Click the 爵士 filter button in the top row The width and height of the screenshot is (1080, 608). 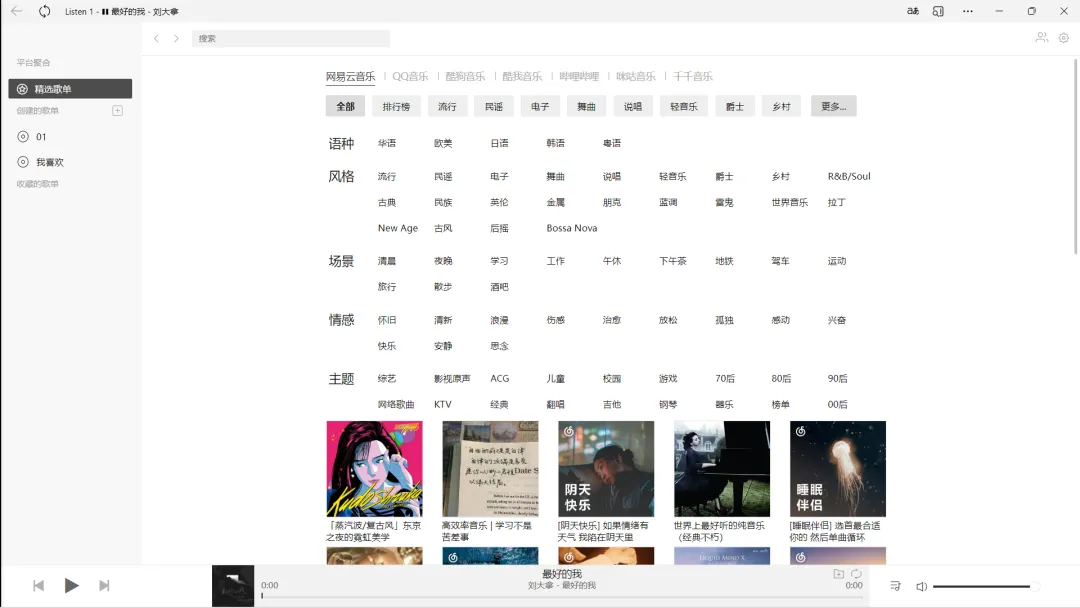pyautogui.click(x=735, y=106)
